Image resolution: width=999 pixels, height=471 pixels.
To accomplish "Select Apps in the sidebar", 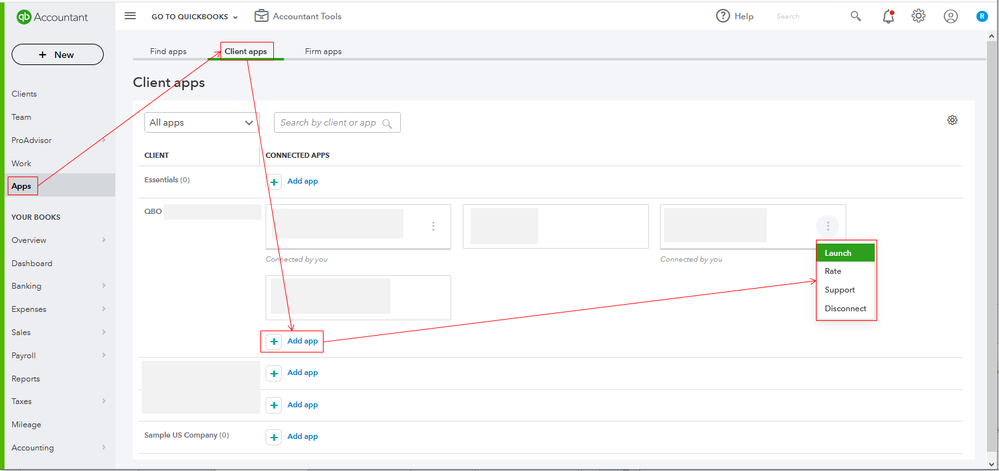I will click(21, 186).
